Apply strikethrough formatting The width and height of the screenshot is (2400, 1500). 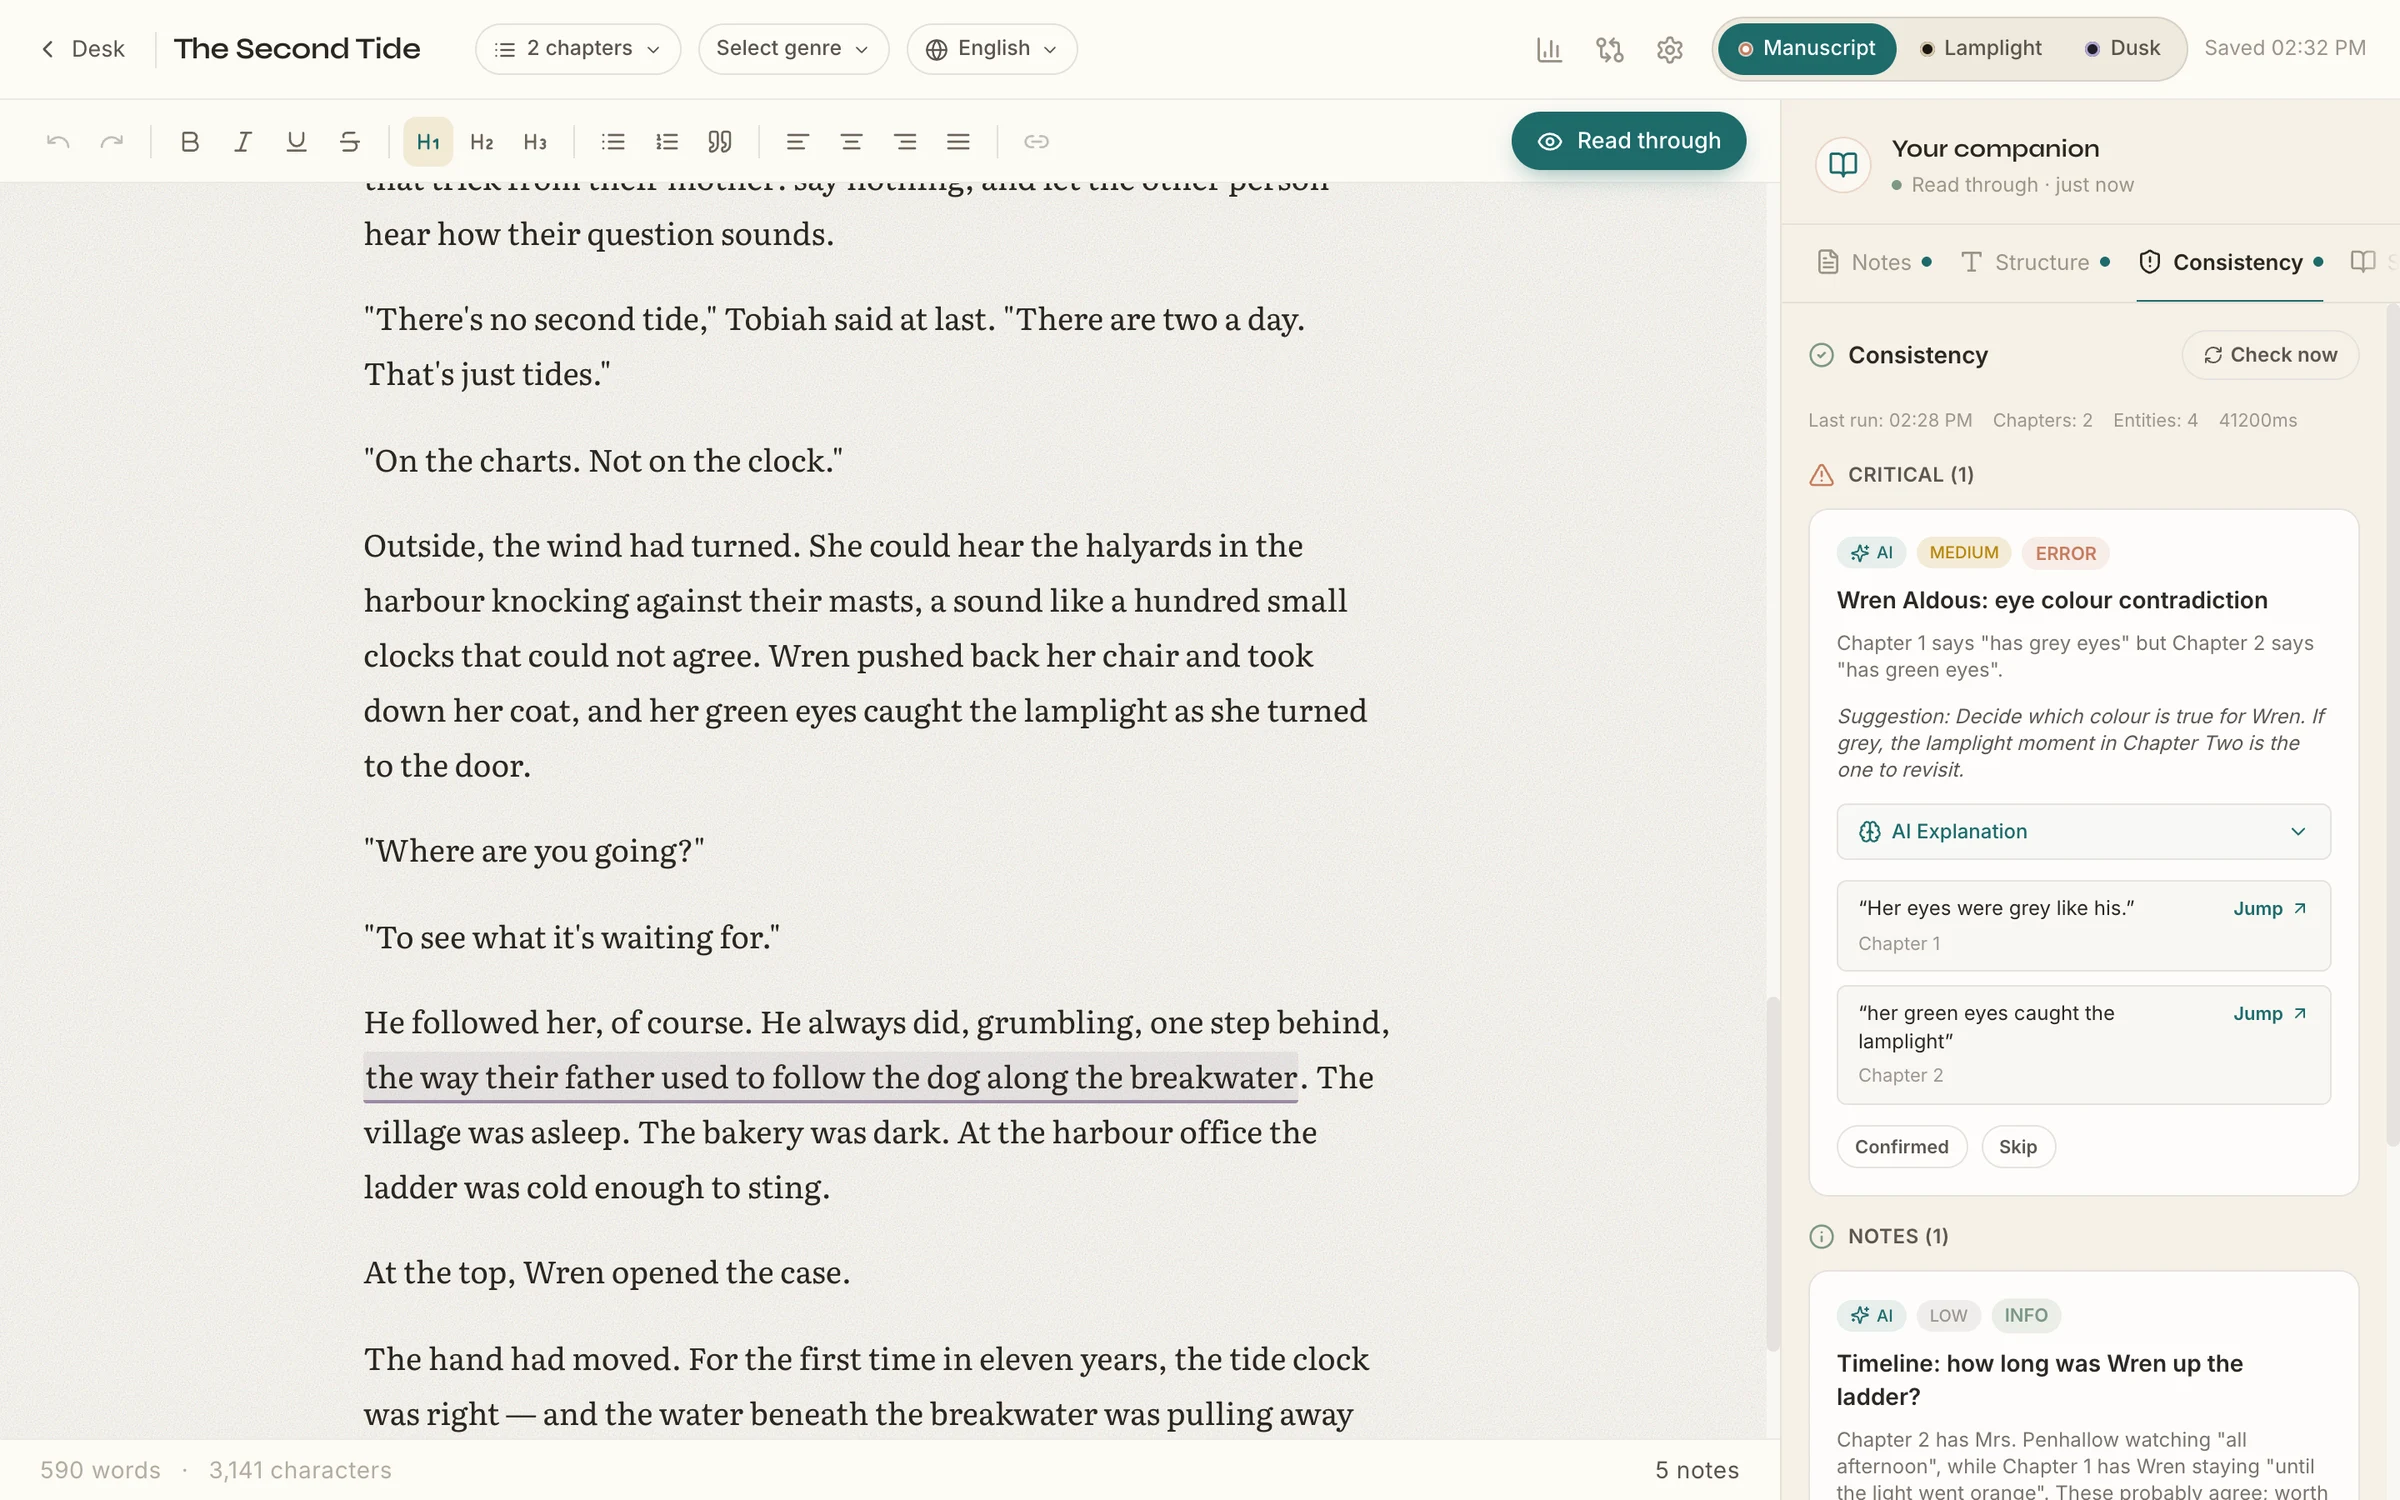tap(349, 142)
